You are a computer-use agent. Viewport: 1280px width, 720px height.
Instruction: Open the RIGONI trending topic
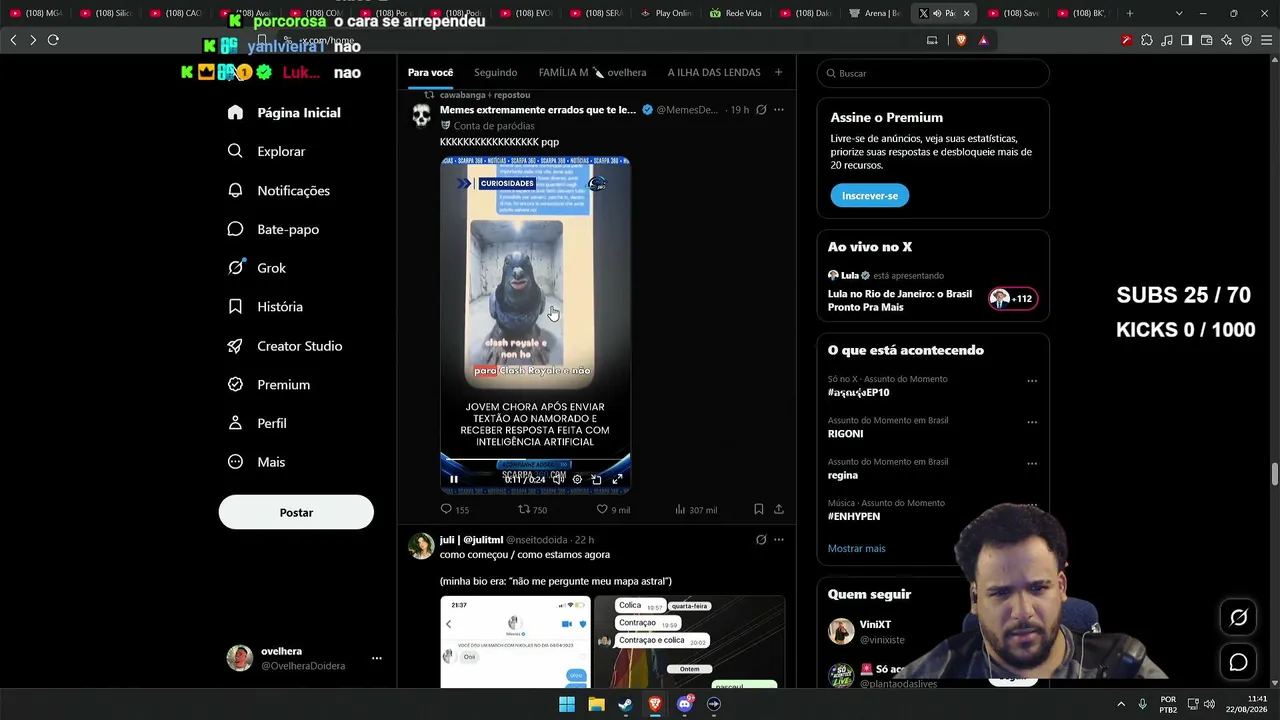coord(845,434)
